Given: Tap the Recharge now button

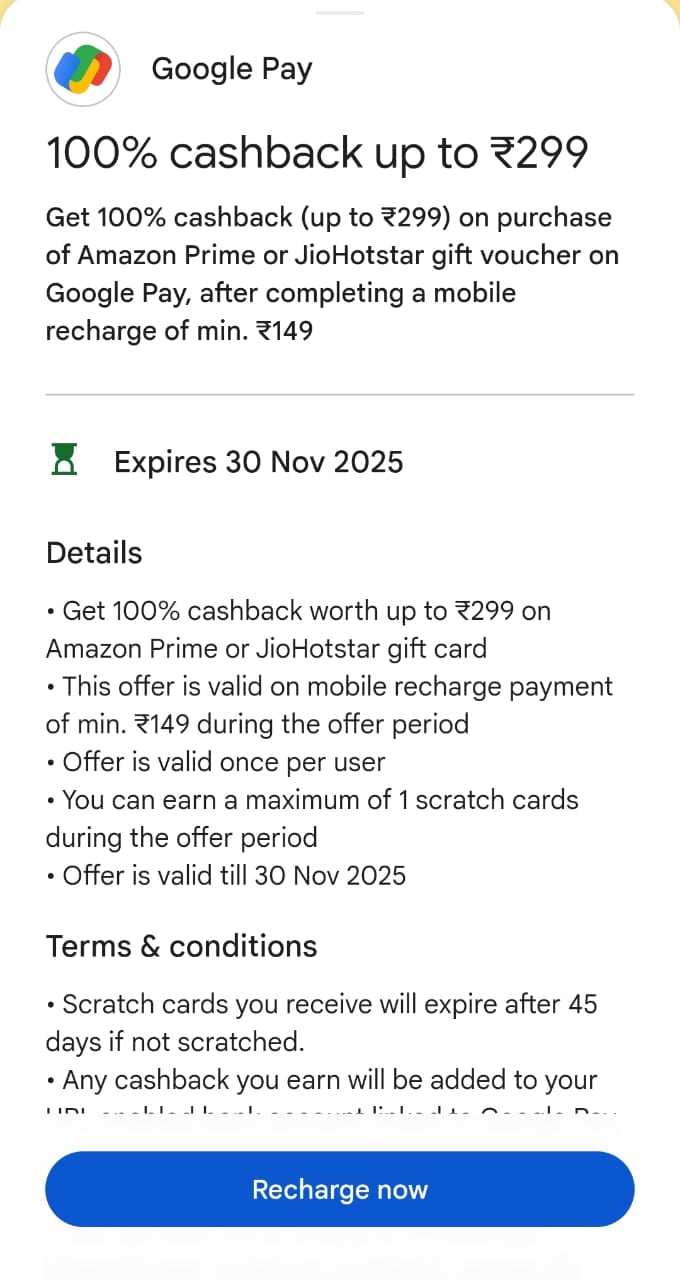Looking at the screenshot, I should [340, 1189].
